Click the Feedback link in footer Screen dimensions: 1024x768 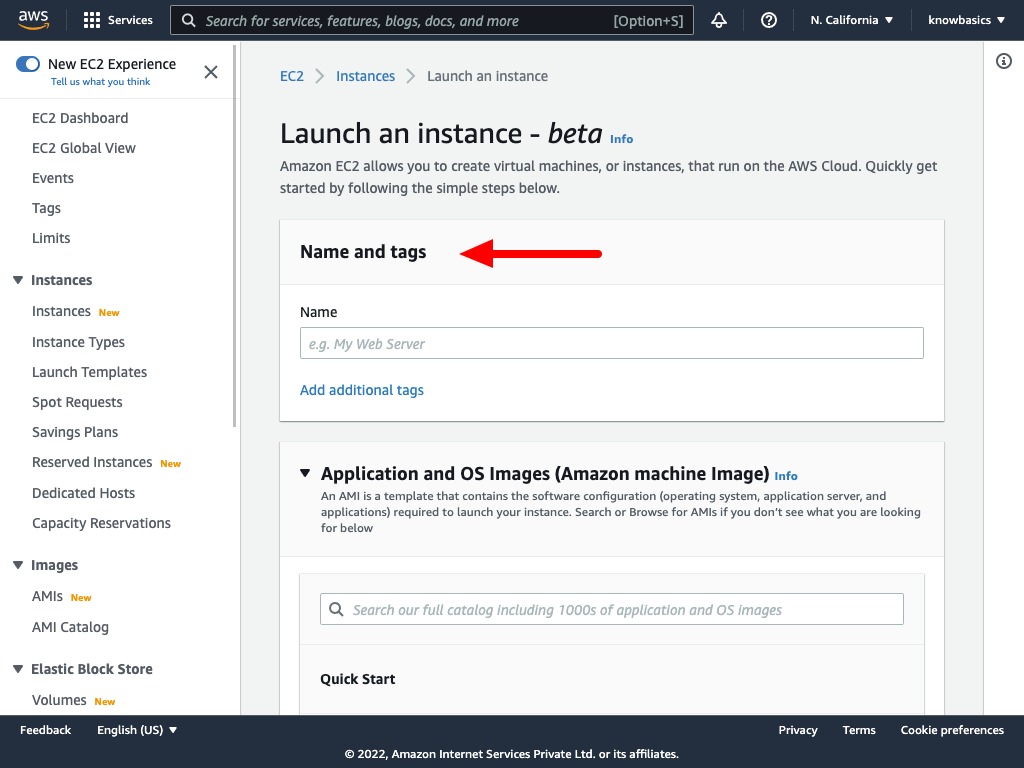pos(45,730)
